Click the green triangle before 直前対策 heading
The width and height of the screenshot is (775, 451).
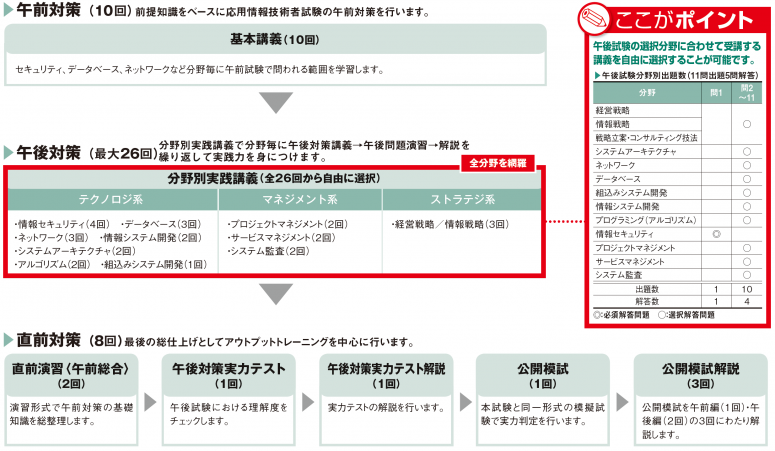tap(9, 341)
